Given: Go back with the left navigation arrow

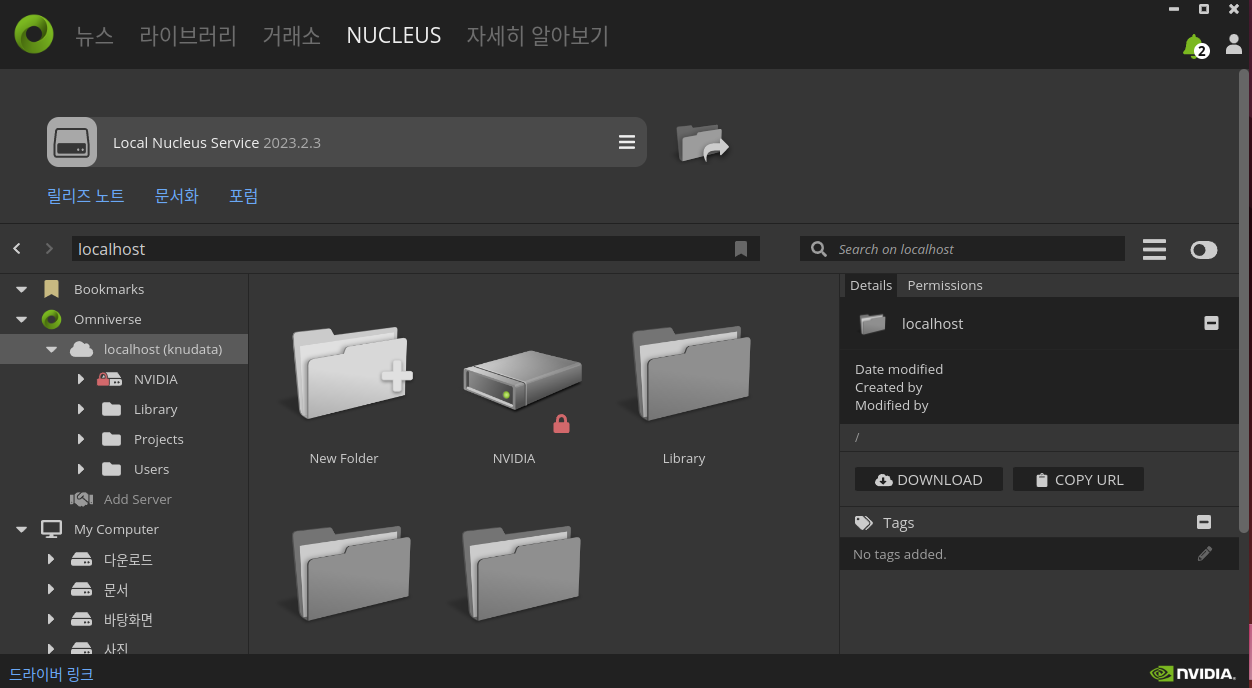Looking at the screenshot, I should click(17, 248).
